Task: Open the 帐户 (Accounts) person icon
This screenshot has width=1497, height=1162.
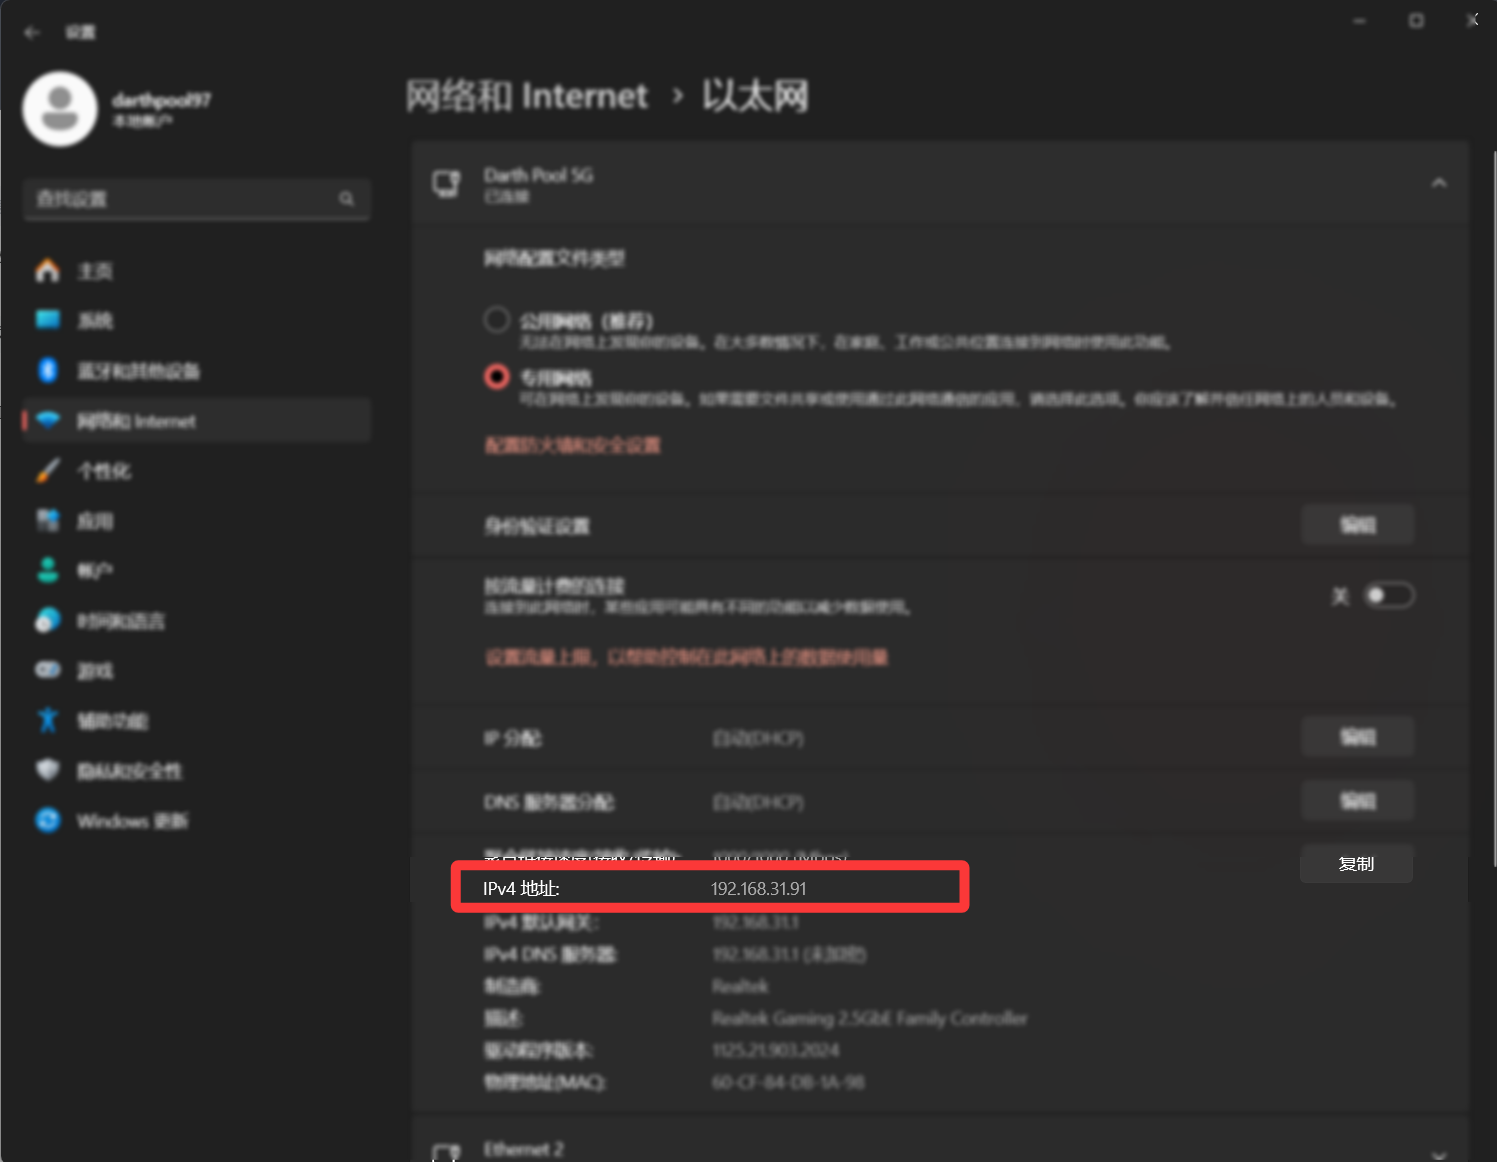Action: click(x=48, y=570)
